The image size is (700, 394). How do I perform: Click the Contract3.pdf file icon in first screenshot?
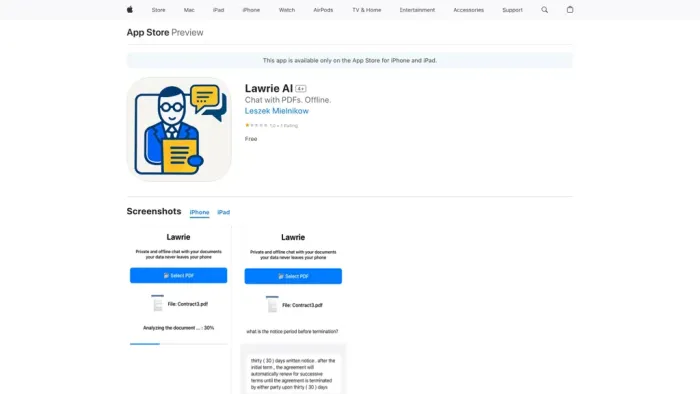158,303
